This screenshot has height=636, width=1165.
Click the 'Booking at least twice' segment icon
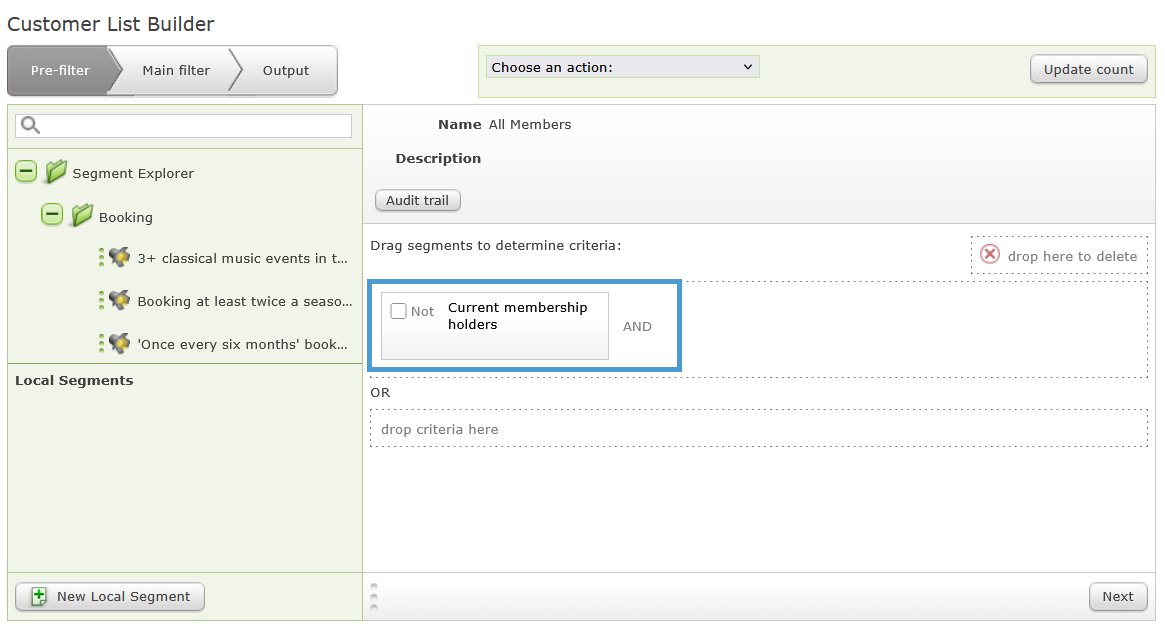click(x=119, y=300)
